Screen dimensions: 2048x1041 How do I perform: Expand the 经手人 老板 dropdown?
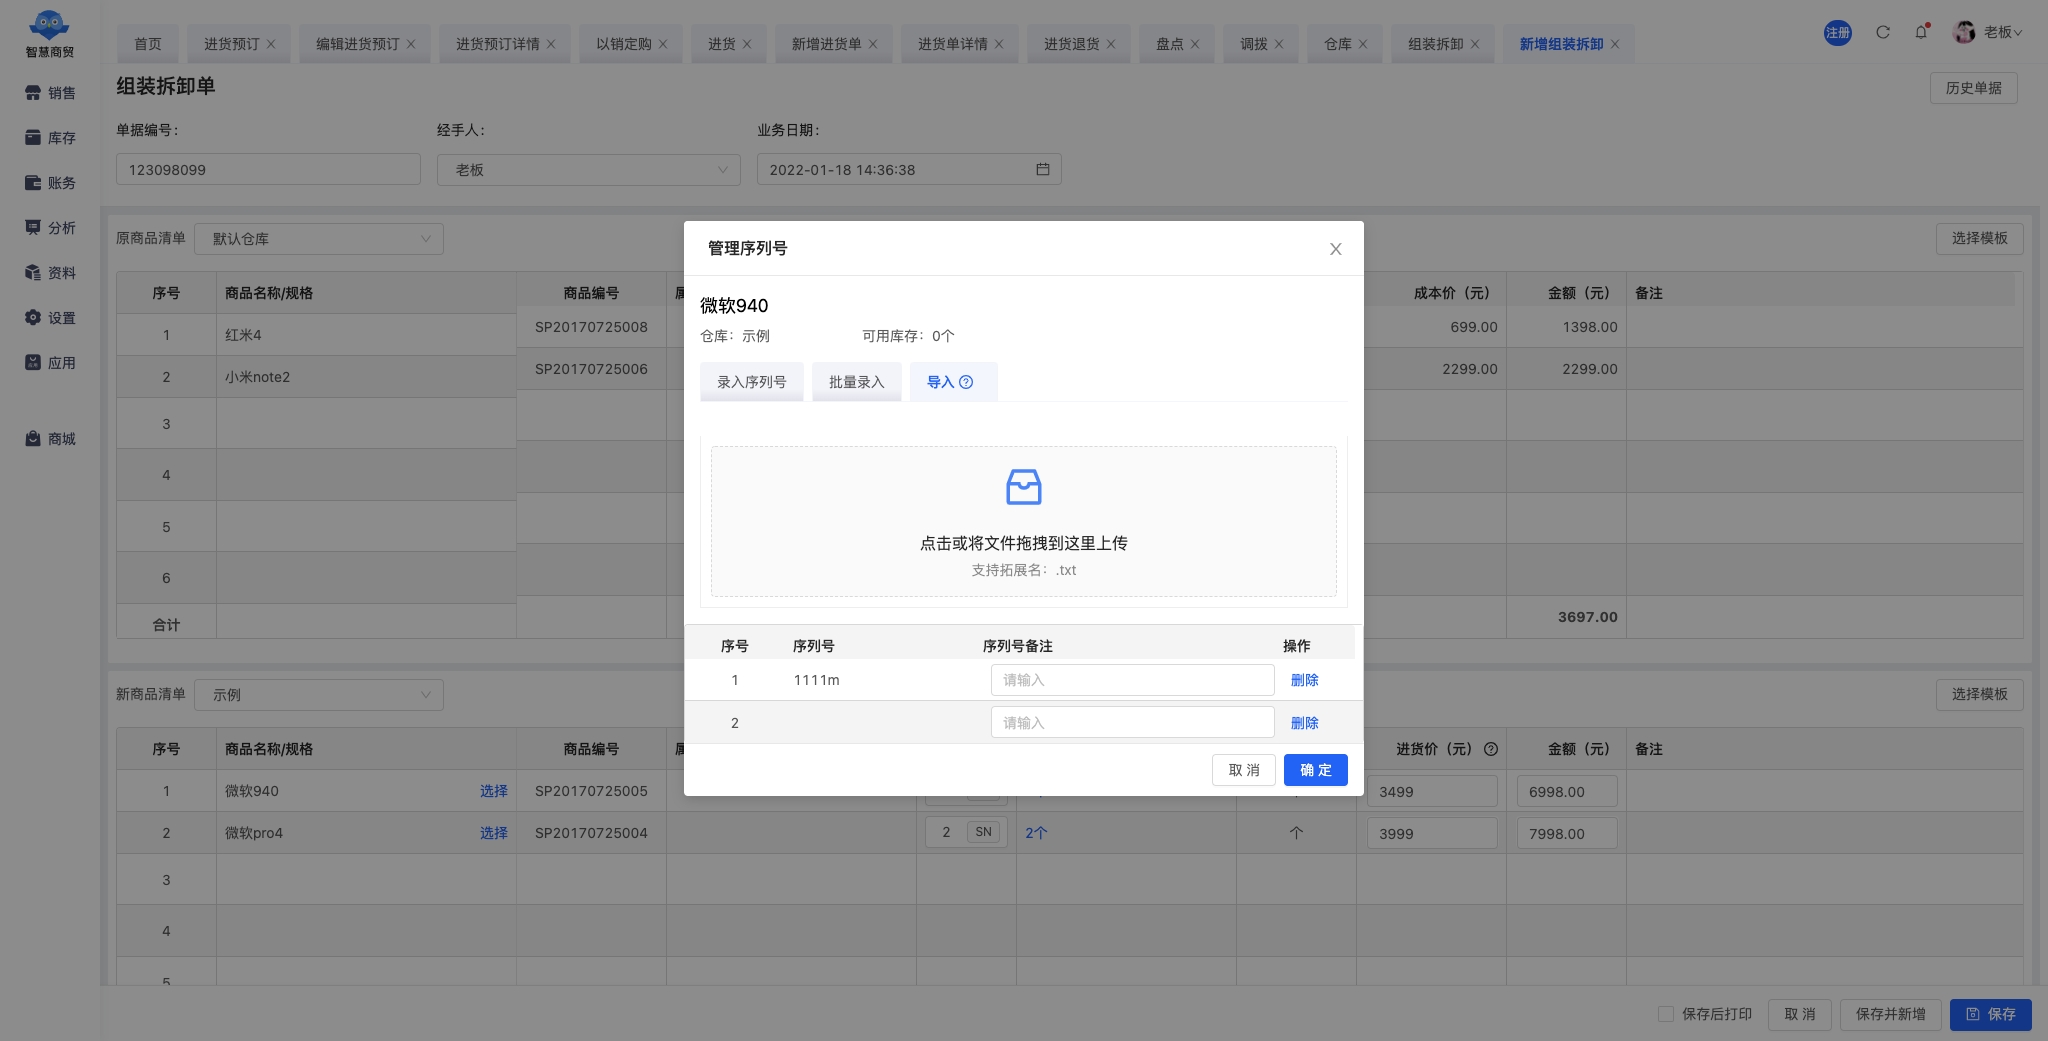pos(588,169)
